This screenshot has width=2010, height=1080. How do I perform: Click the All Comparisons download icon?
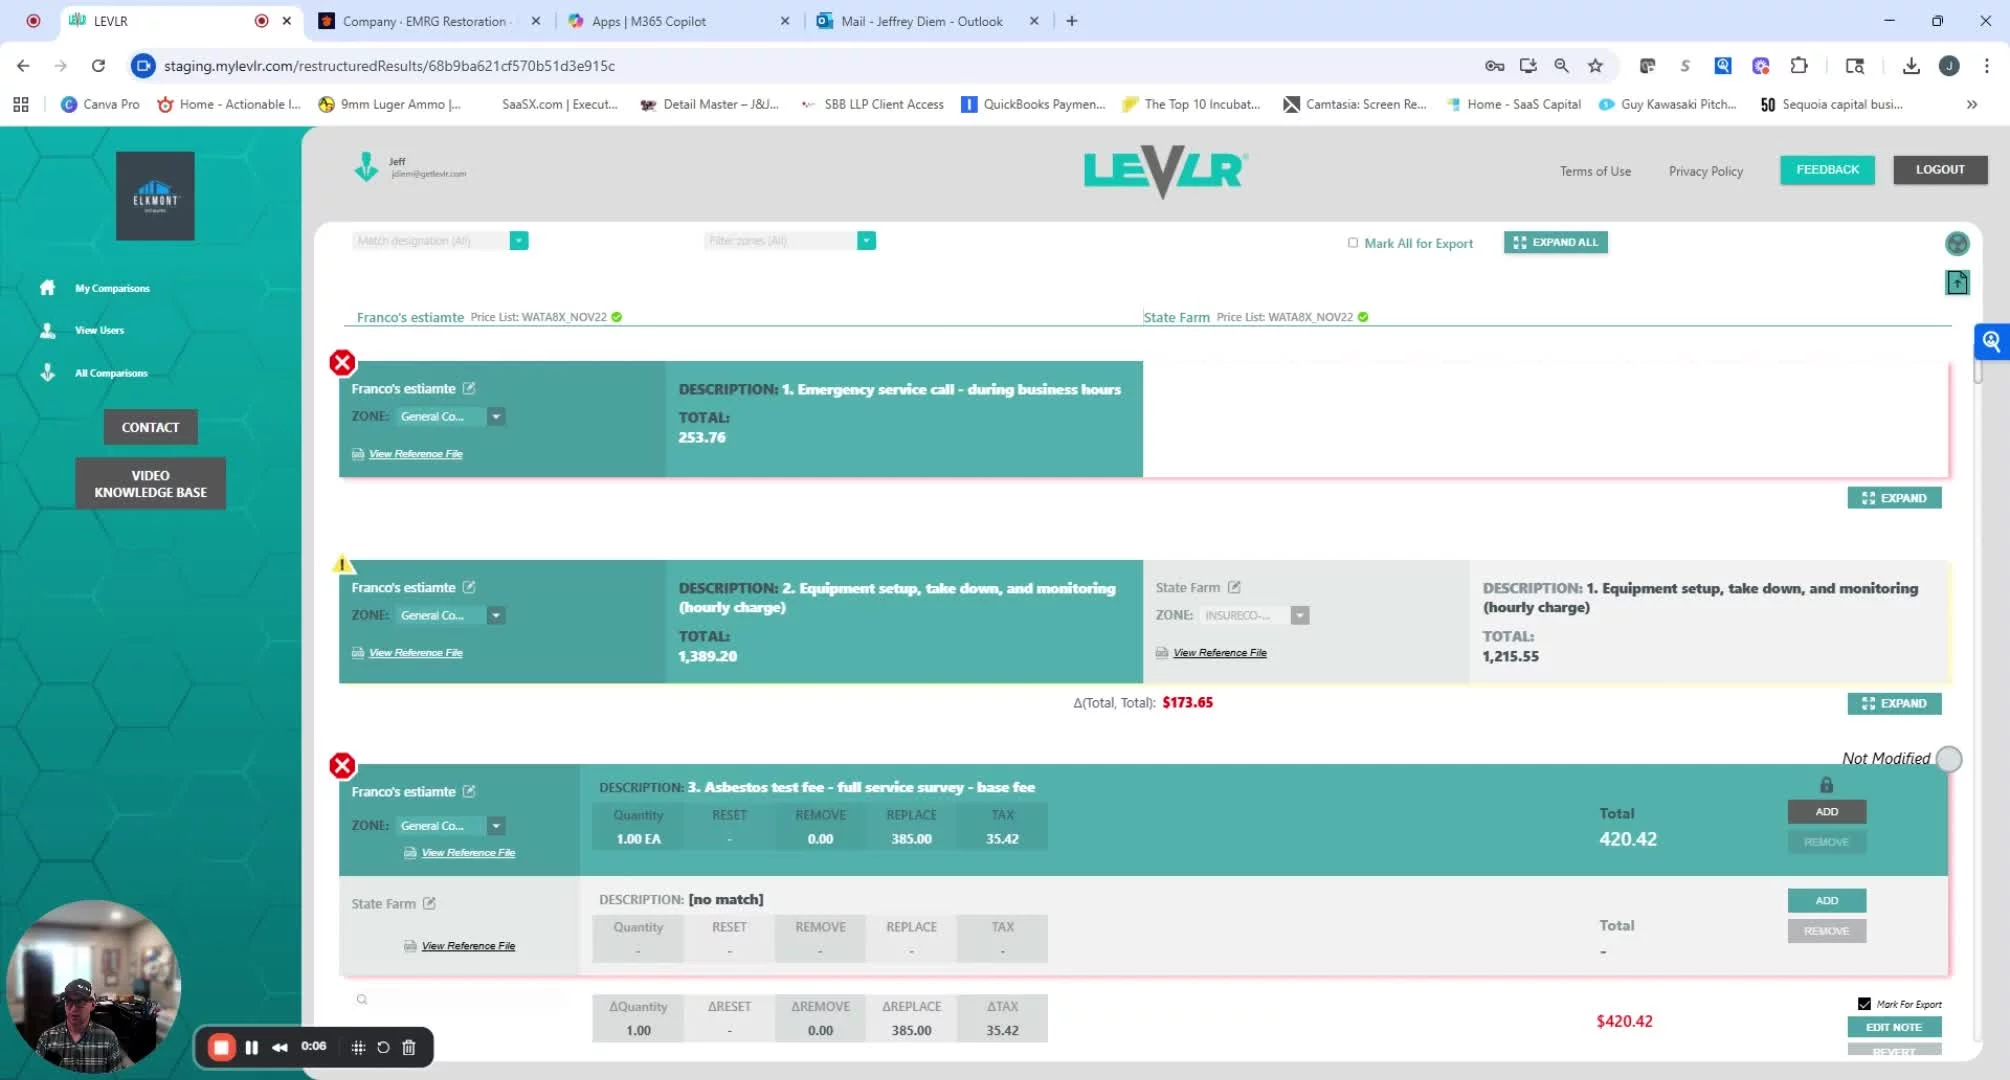tap(47, 372)
